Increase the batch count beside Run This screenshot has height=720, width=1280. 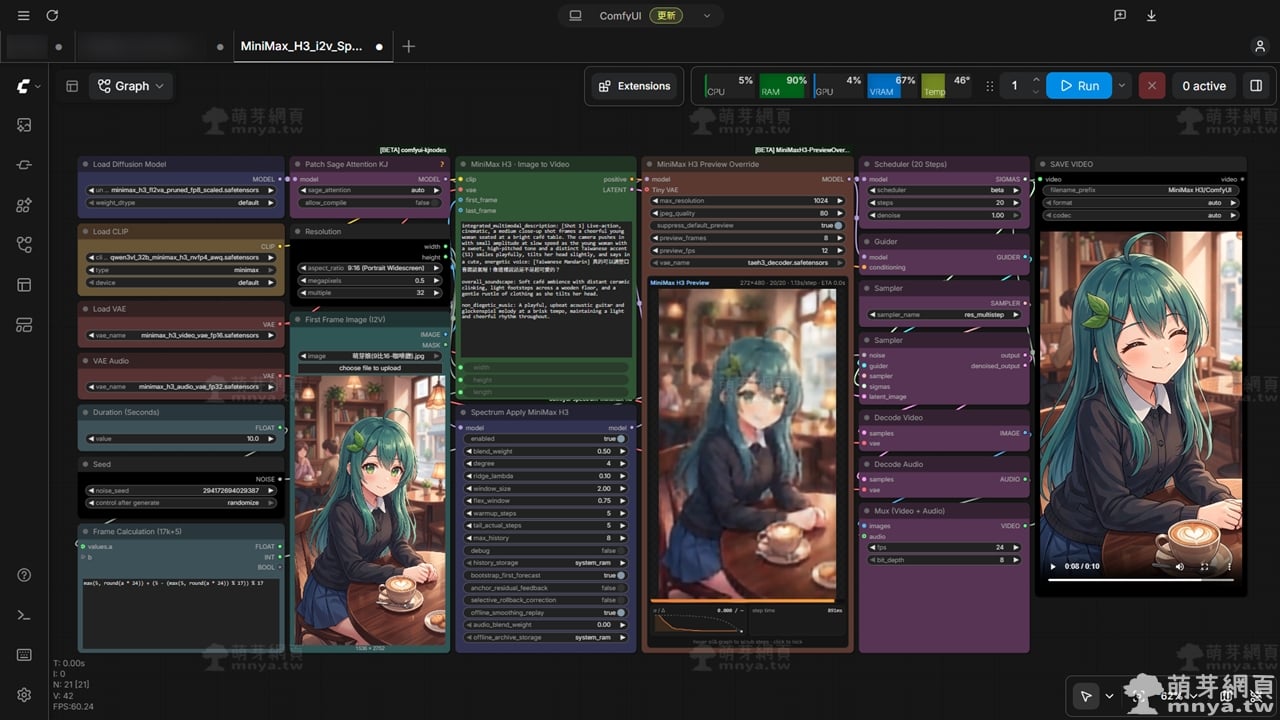click(x=1036, y=80)
